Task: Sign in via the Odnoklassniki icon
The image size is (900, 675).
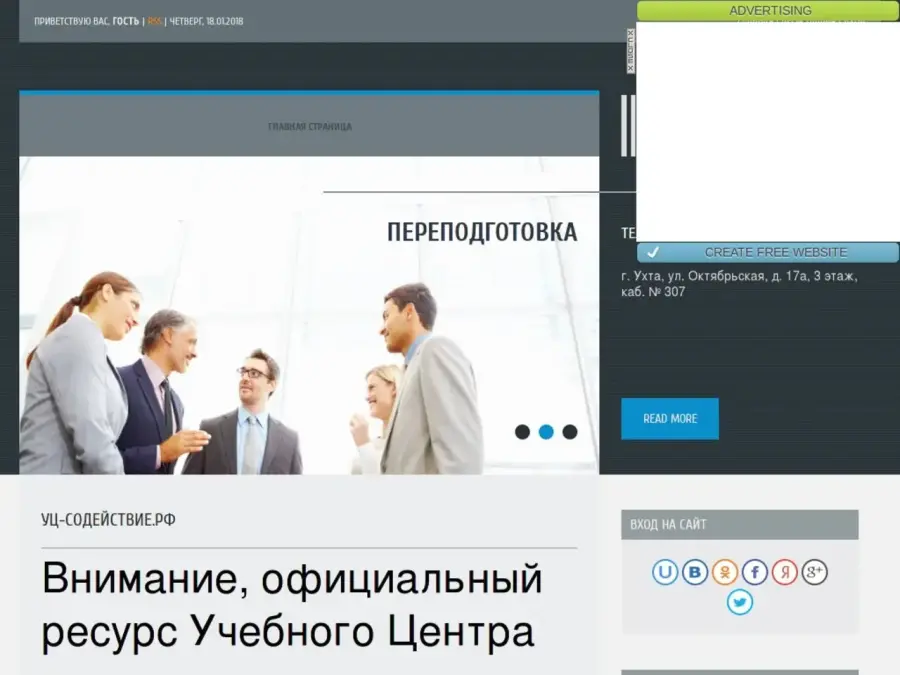Action: pyautogui.click(x=725, y=572)
